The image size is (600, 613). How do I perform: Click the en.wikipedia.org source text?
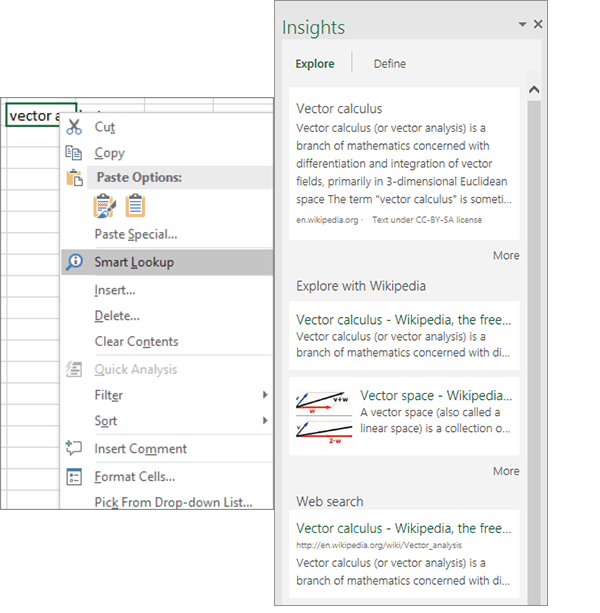pos(327,220)
